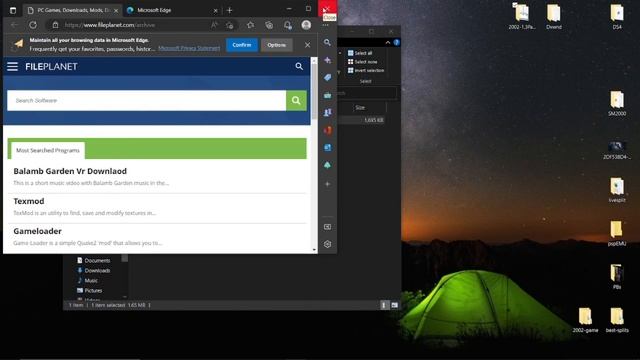Click the hide sidebar icon above settings
The image size is (640, 360).
(x=327, y=227)
